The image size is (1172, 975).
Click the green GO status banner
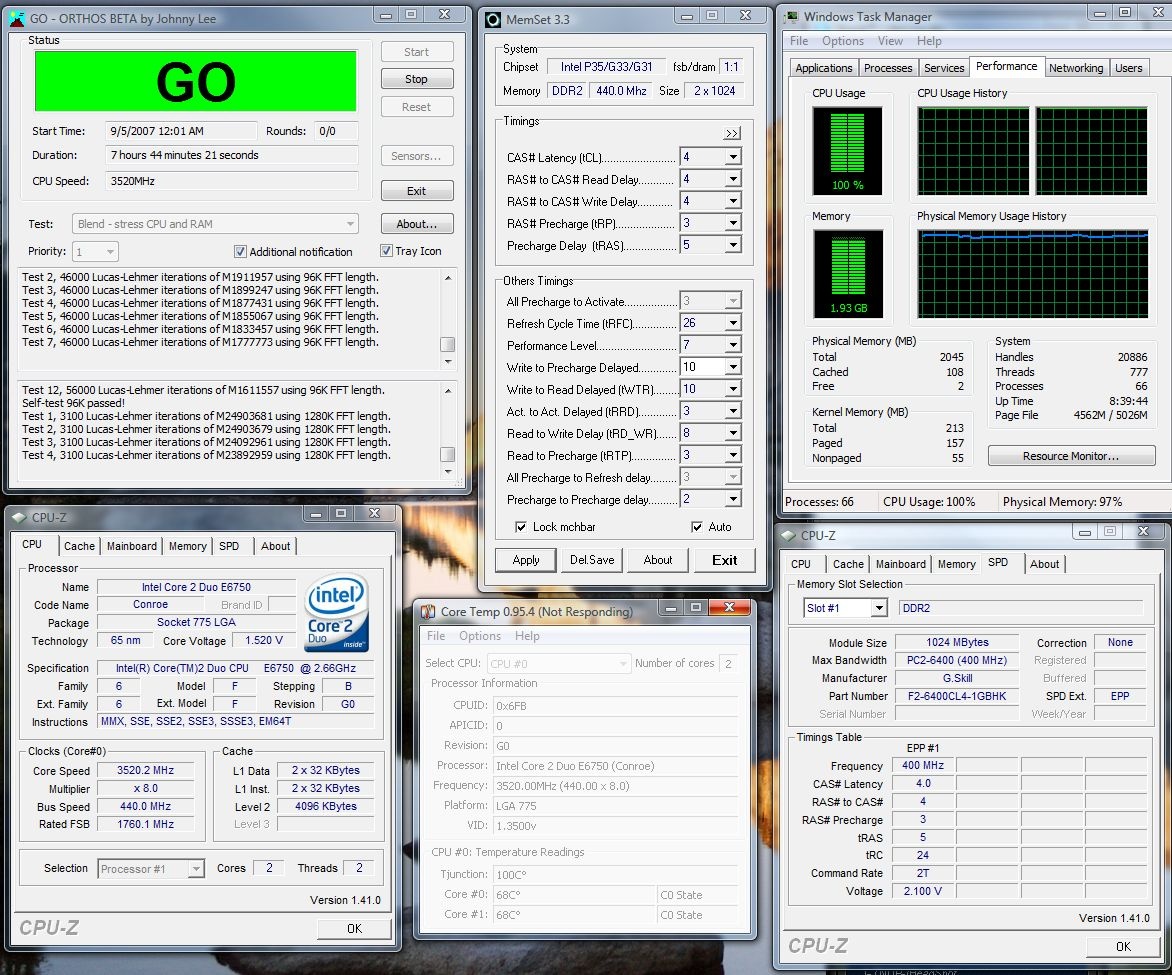click(x=196, y=81)
